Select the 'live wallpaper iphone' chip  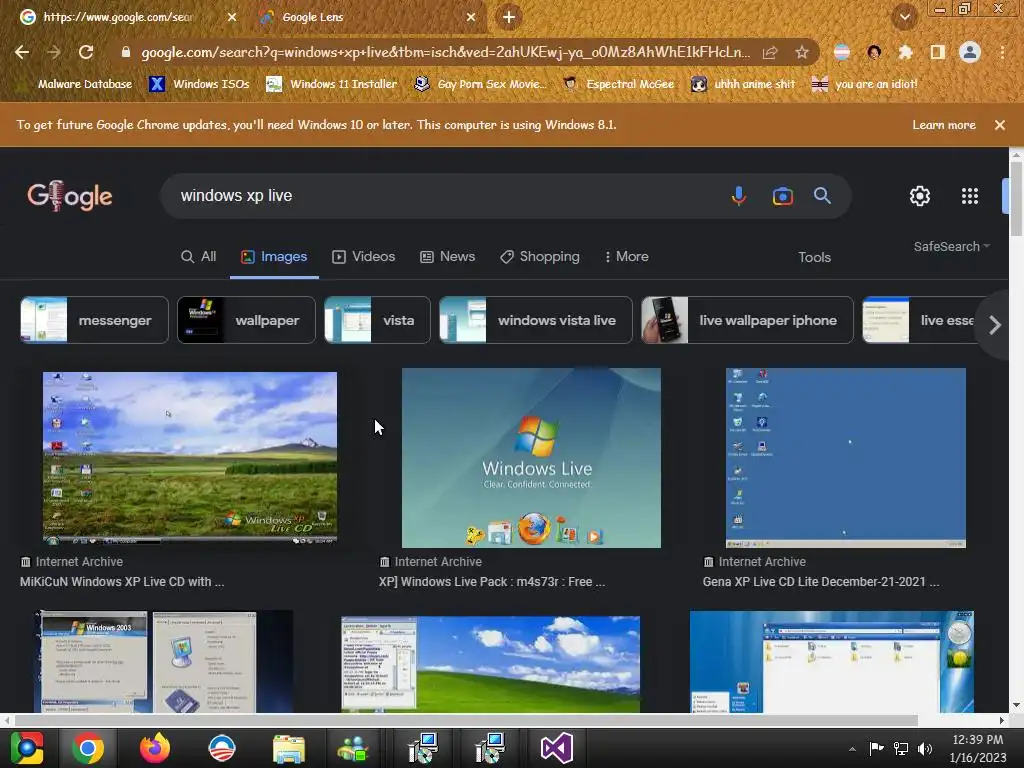[x=747, y=320]
